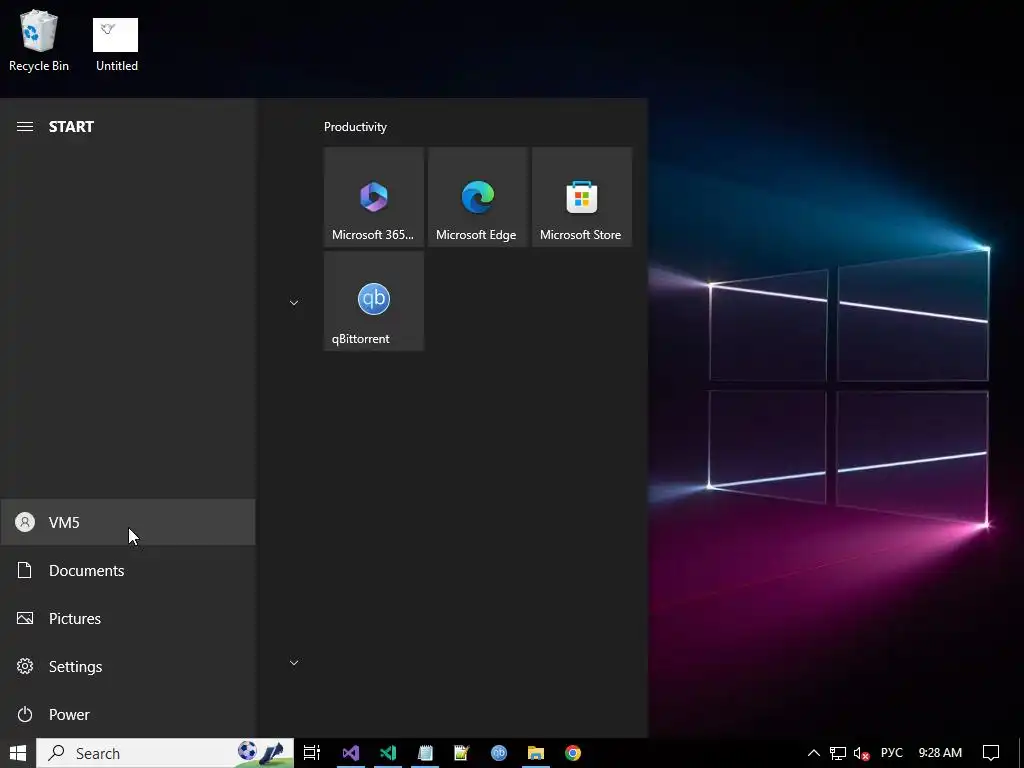1024x768 pixels.
Task: Select the Untitled desktop file
Action: coord(116,44)
